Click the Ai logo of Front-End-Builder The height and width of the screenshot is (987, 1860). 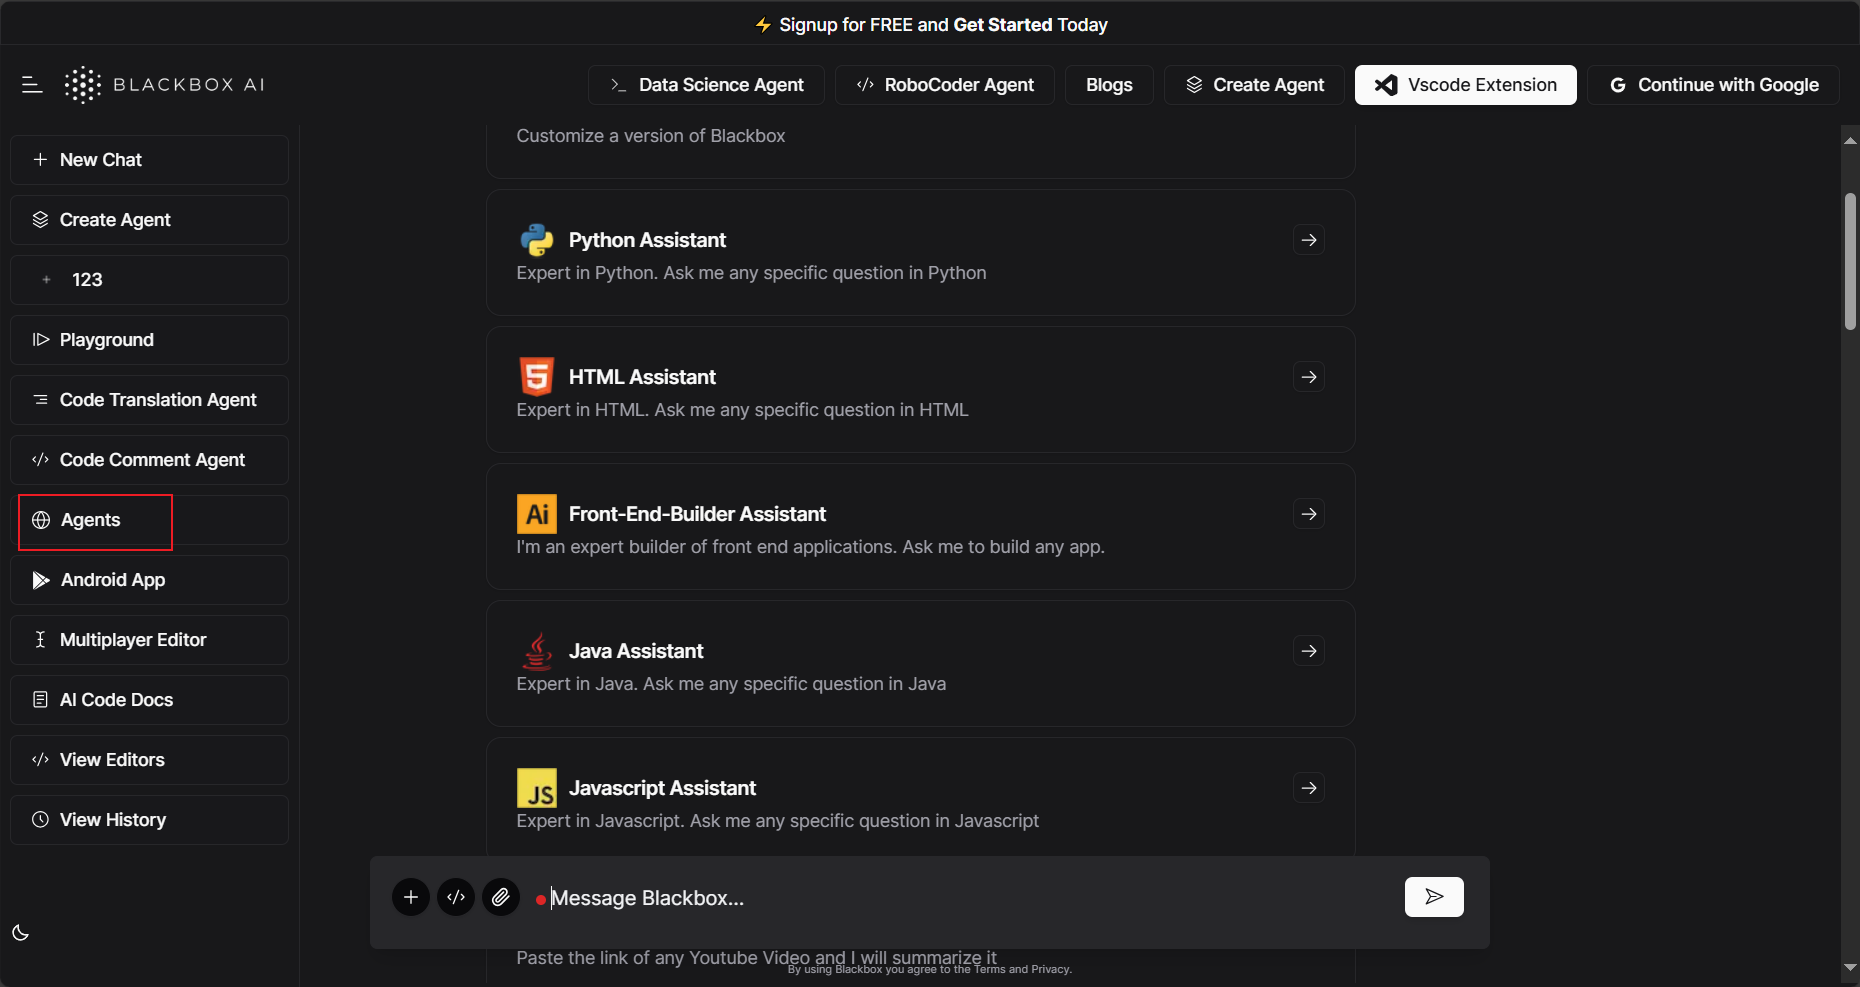[x=537, y=514]
